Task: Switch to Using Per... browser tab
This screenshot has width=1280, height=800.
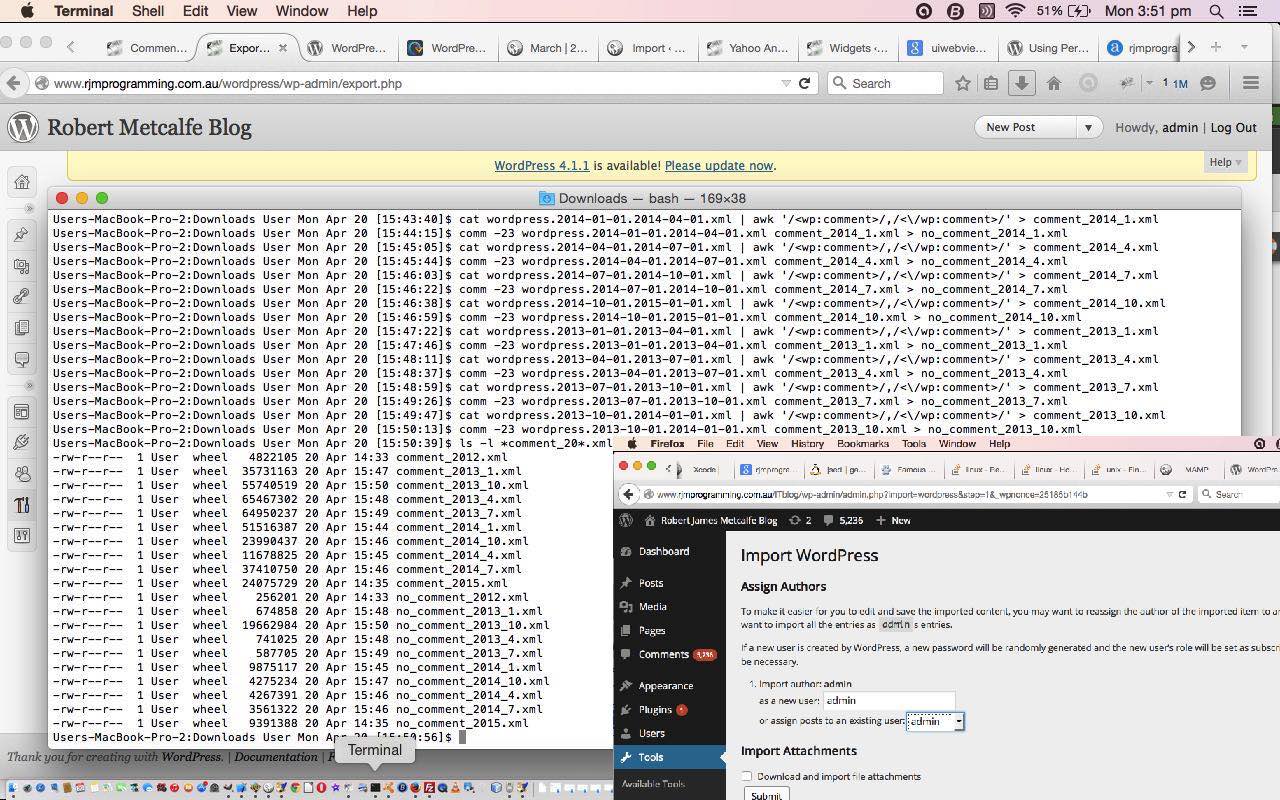Action: coord(1047,47)
